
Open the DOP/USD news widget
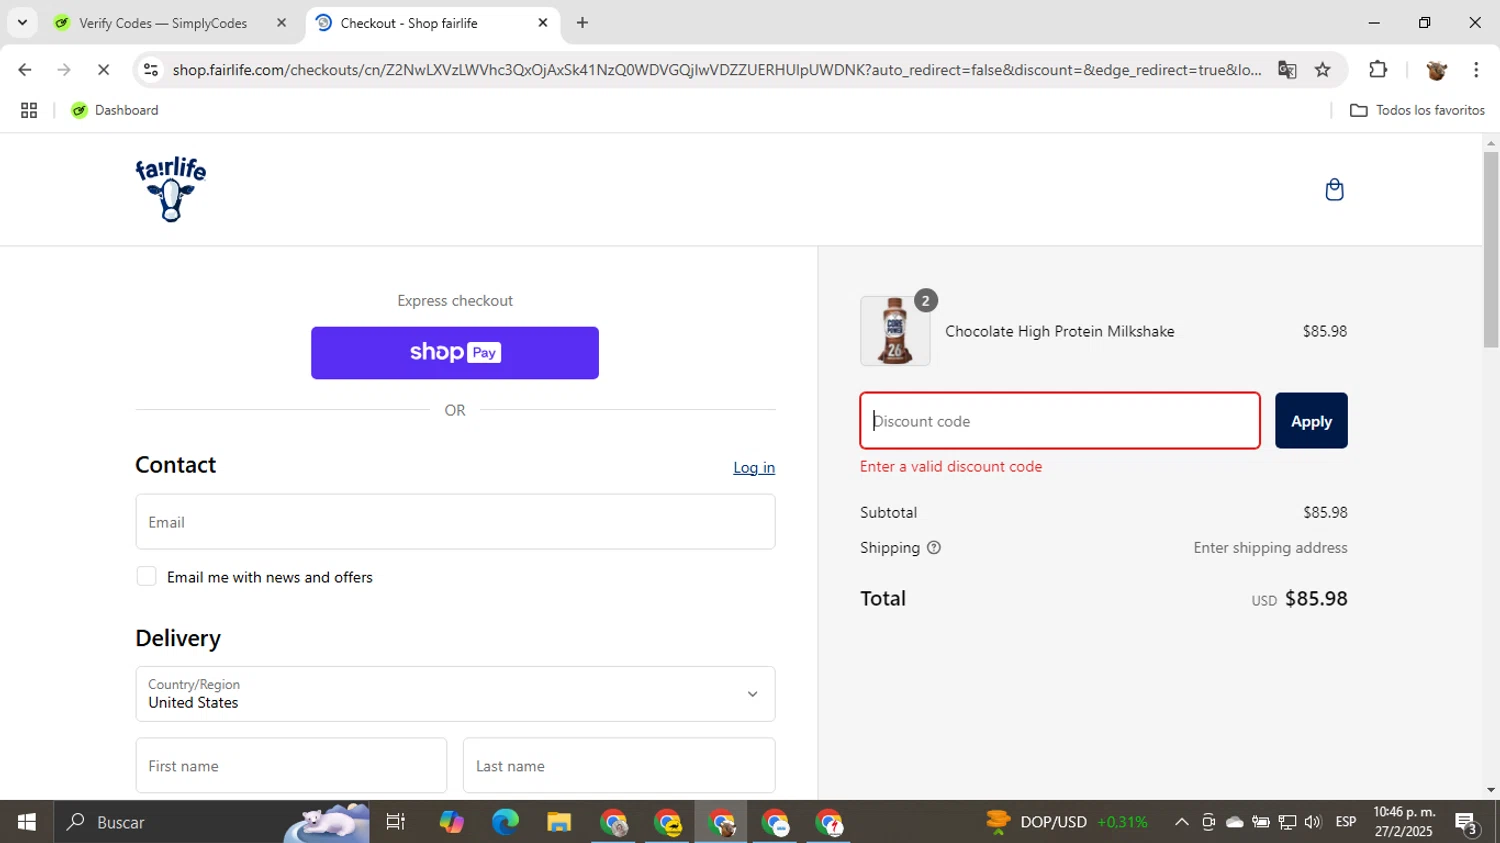pyautogui.click(x=1066, y=822)
